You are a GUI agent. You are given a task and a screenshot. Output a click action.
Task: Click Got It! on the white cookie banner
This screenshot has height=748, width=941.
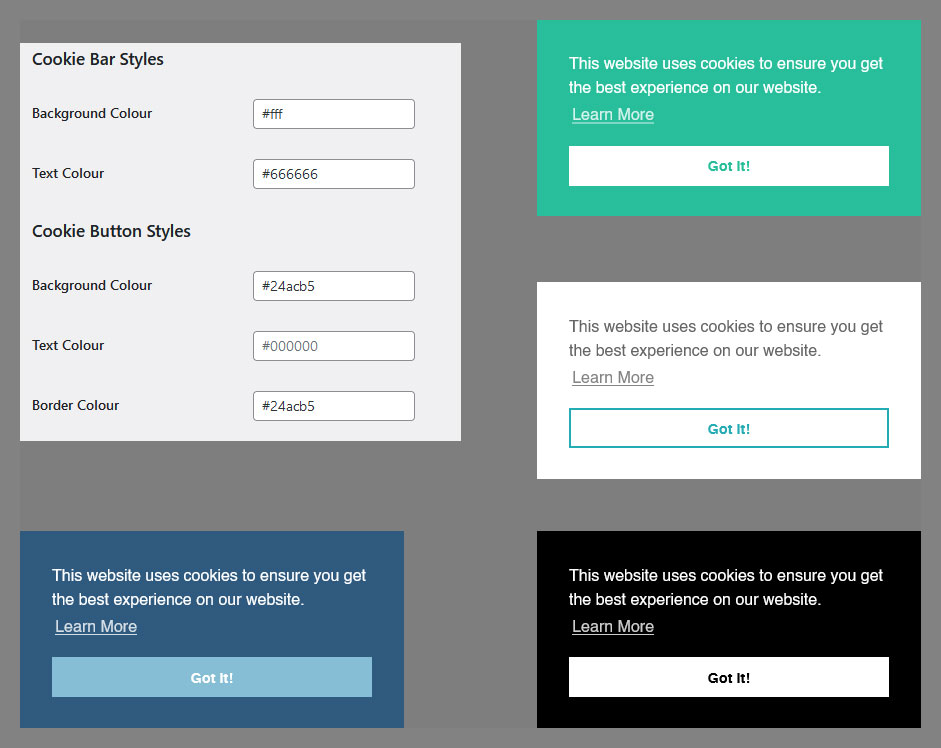729,428
